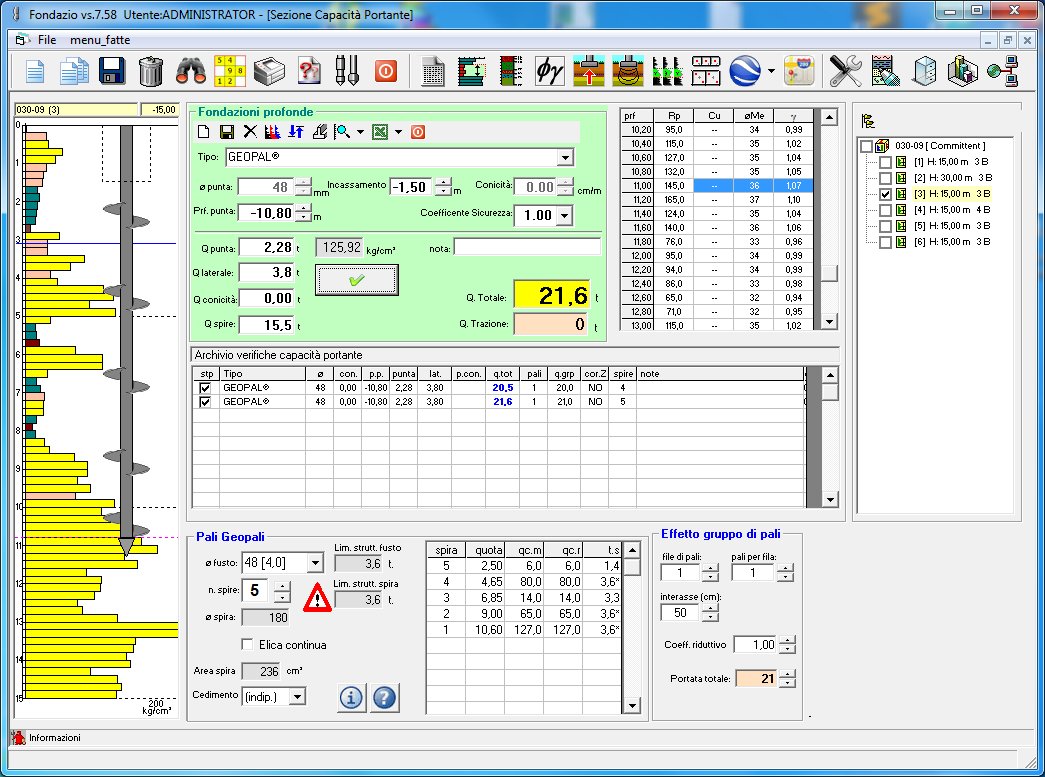Click the Informazioni status bar entry
The image size is (1045, 777).
click(54, 738)
